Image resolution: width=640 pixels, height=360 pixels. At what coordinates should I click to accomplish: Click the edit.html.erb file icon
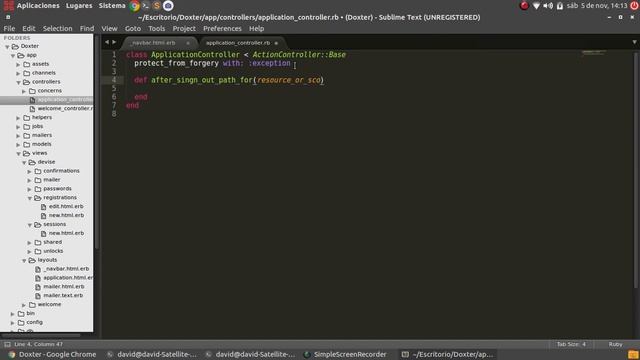click(44, 207)
